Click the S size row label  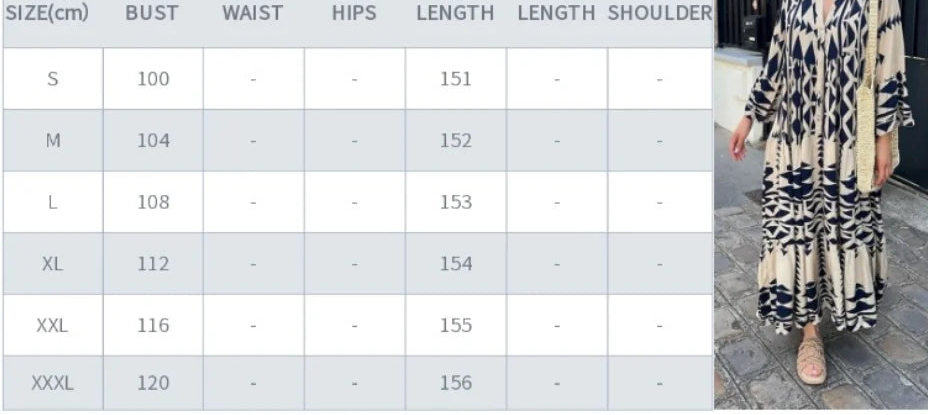point(52,79)
